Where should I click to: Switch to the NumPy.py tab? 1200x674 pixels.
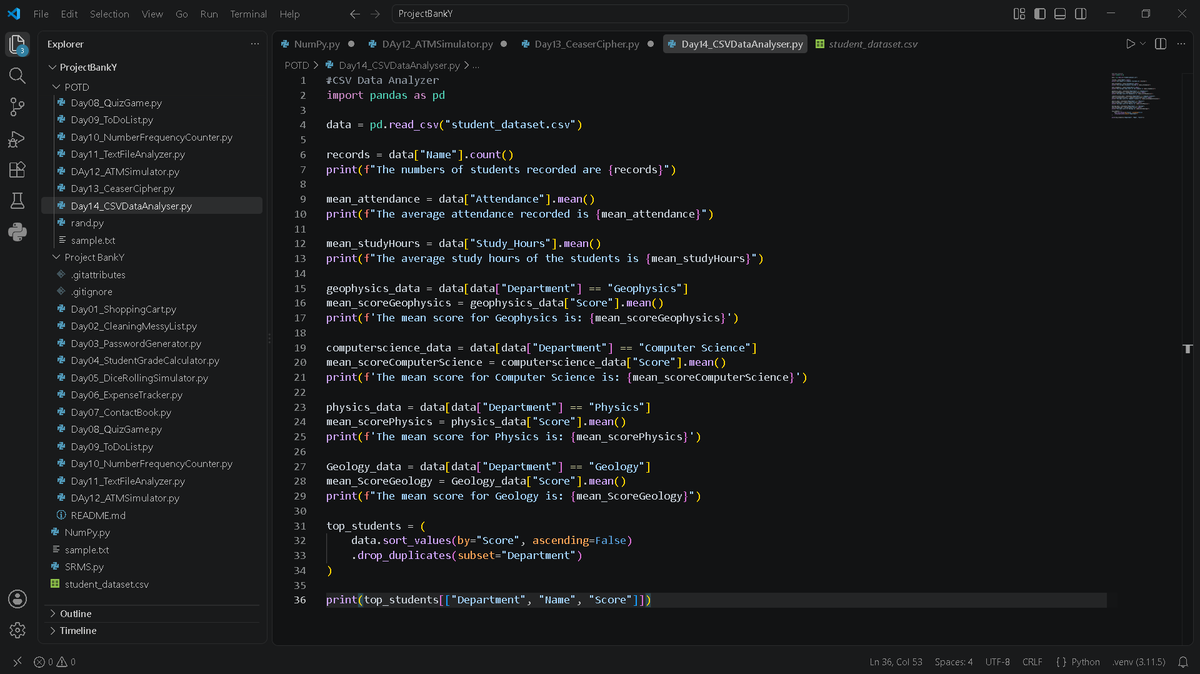(x=316, y=44)
